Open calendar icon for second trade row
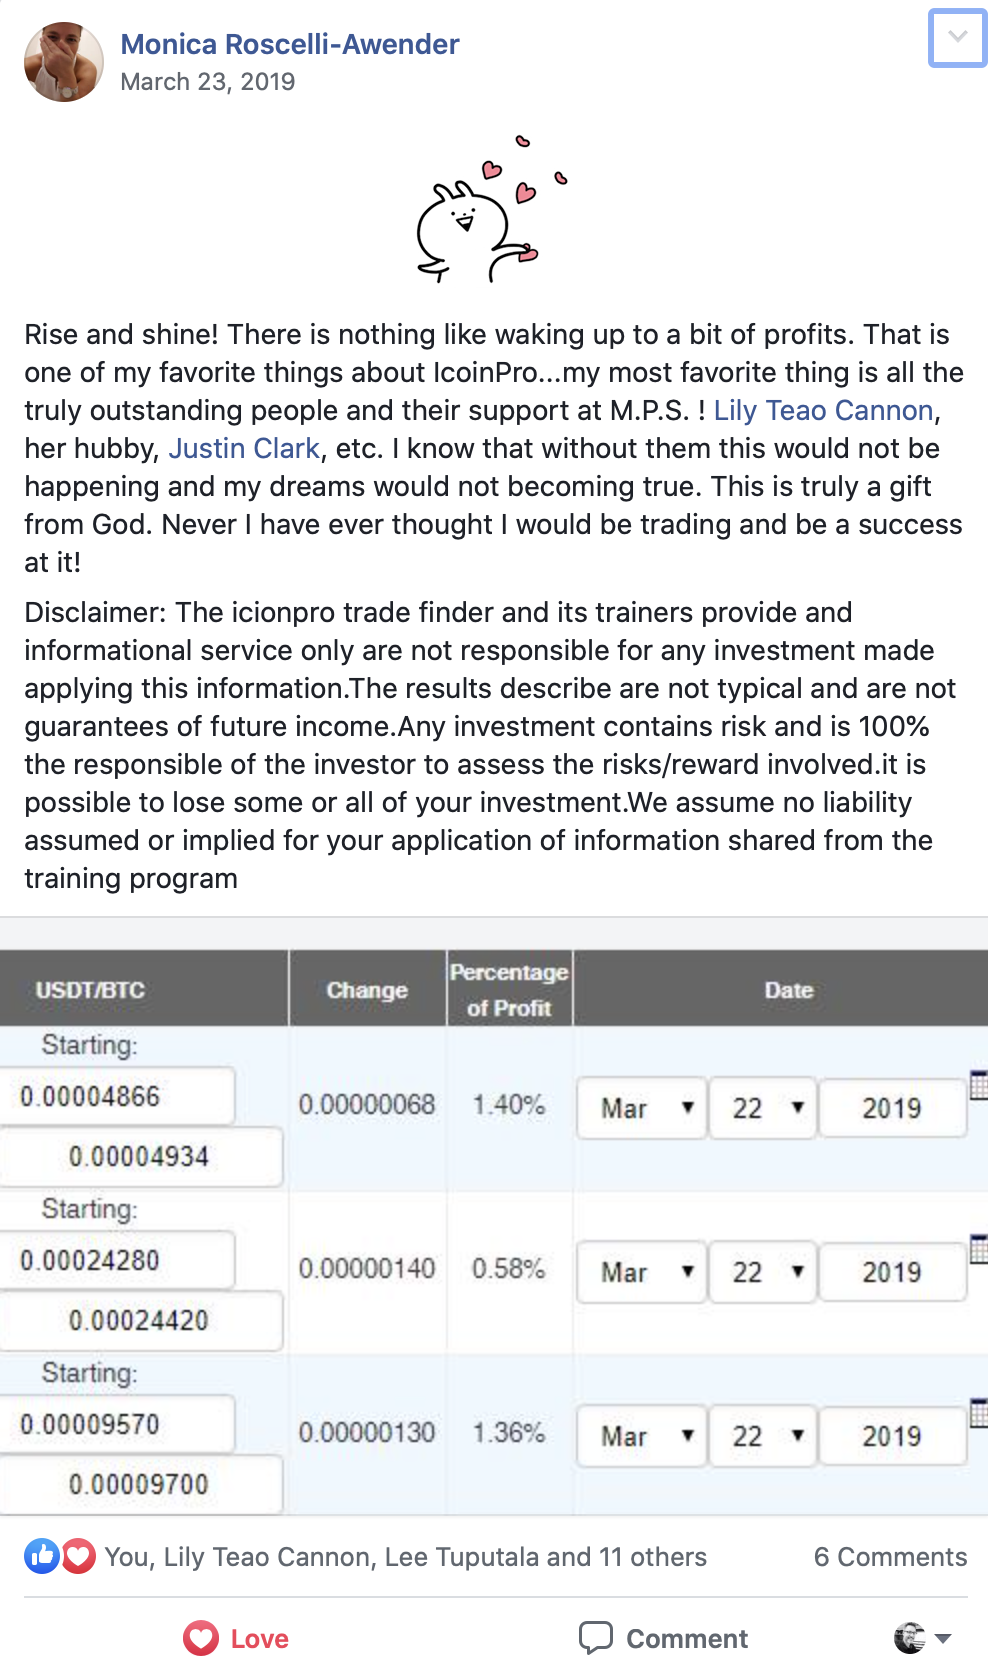The height and width of the screenshot is (1672, 988). 979,1248
